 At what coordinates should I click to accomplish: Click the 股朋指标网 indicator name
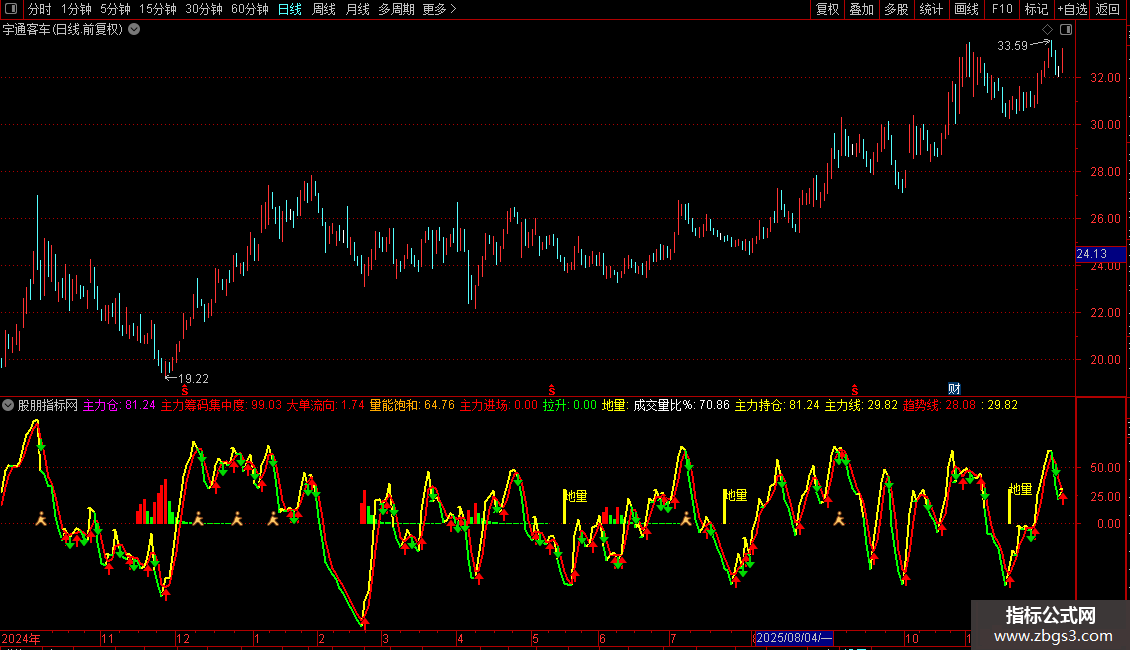pyautogui.click(x=48, y=405)
